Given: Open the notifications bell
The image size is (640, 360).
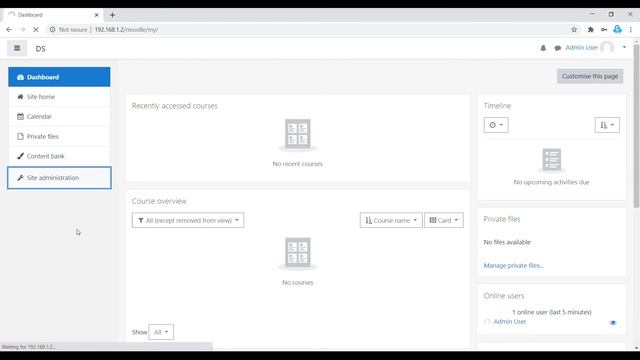Looking at the screenshot, I should click(543, 48).
